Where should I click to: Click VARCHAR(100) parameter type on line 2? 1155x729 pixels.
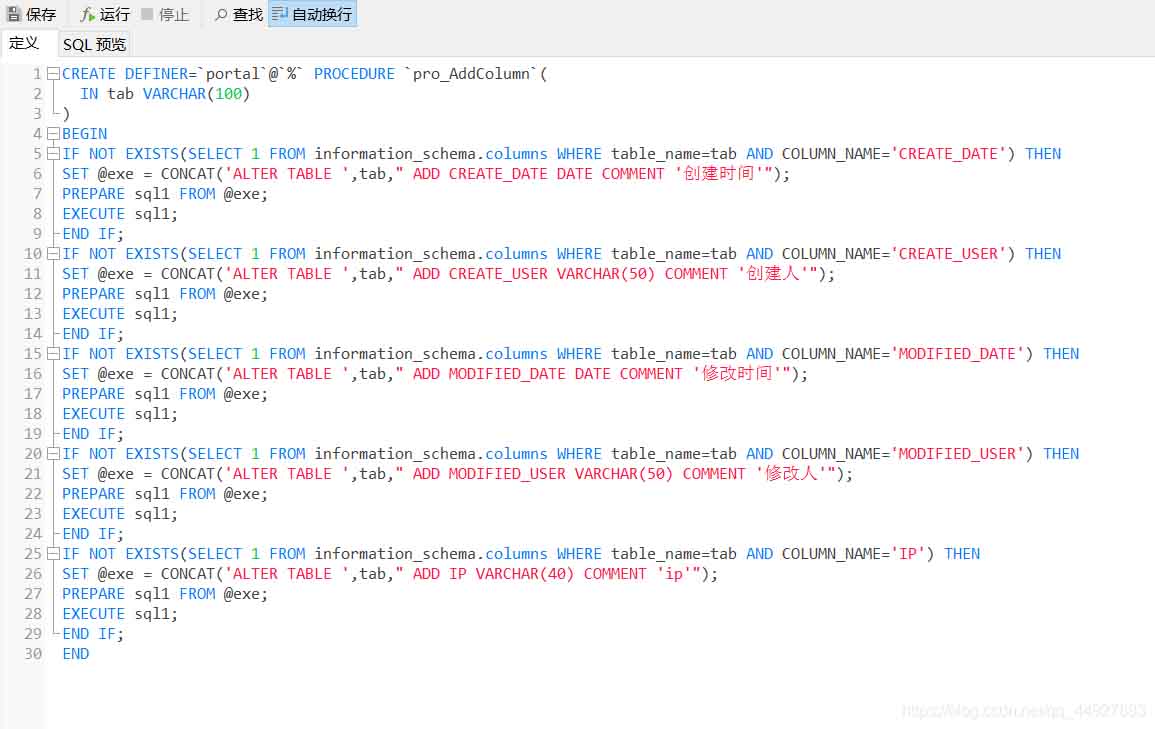click(196, 94)
